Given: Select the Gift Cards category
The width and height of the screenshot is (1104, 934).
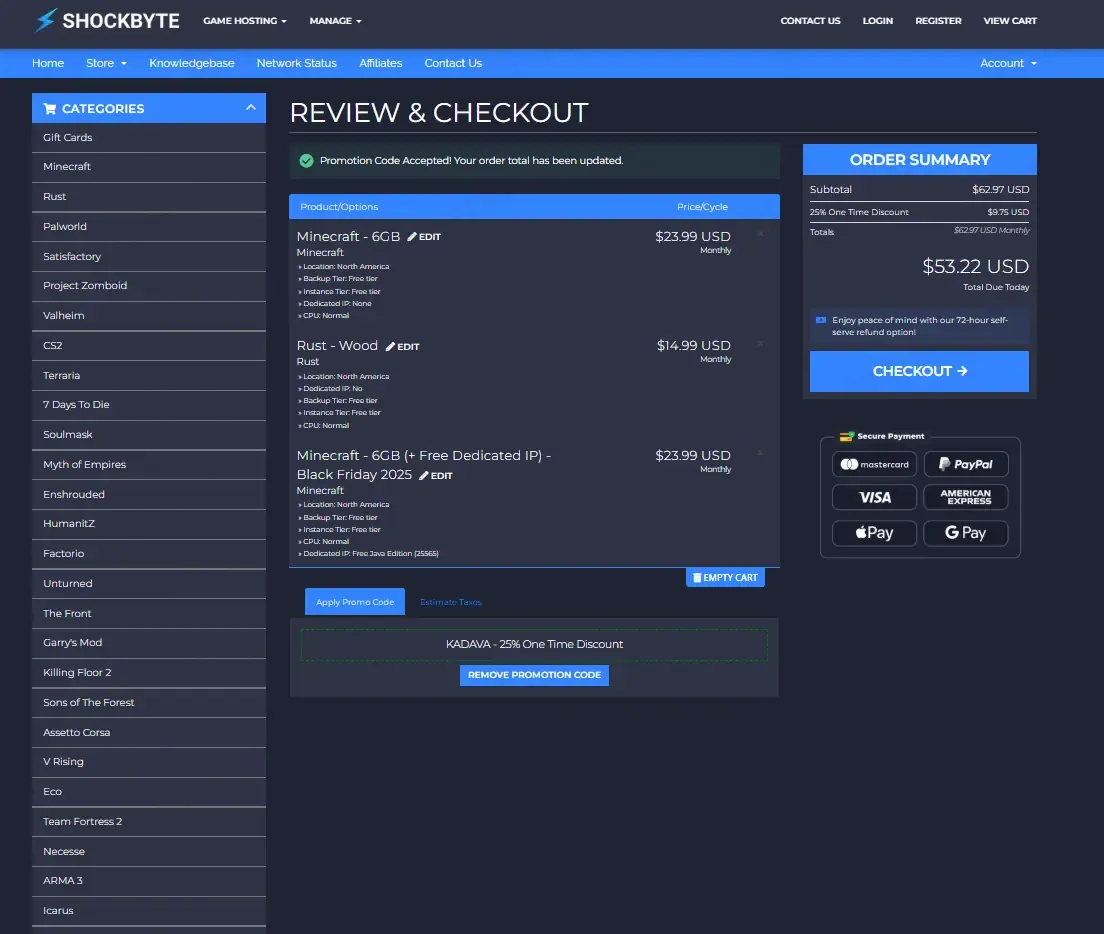Looking at the screenshot, I should click(149, 138).
